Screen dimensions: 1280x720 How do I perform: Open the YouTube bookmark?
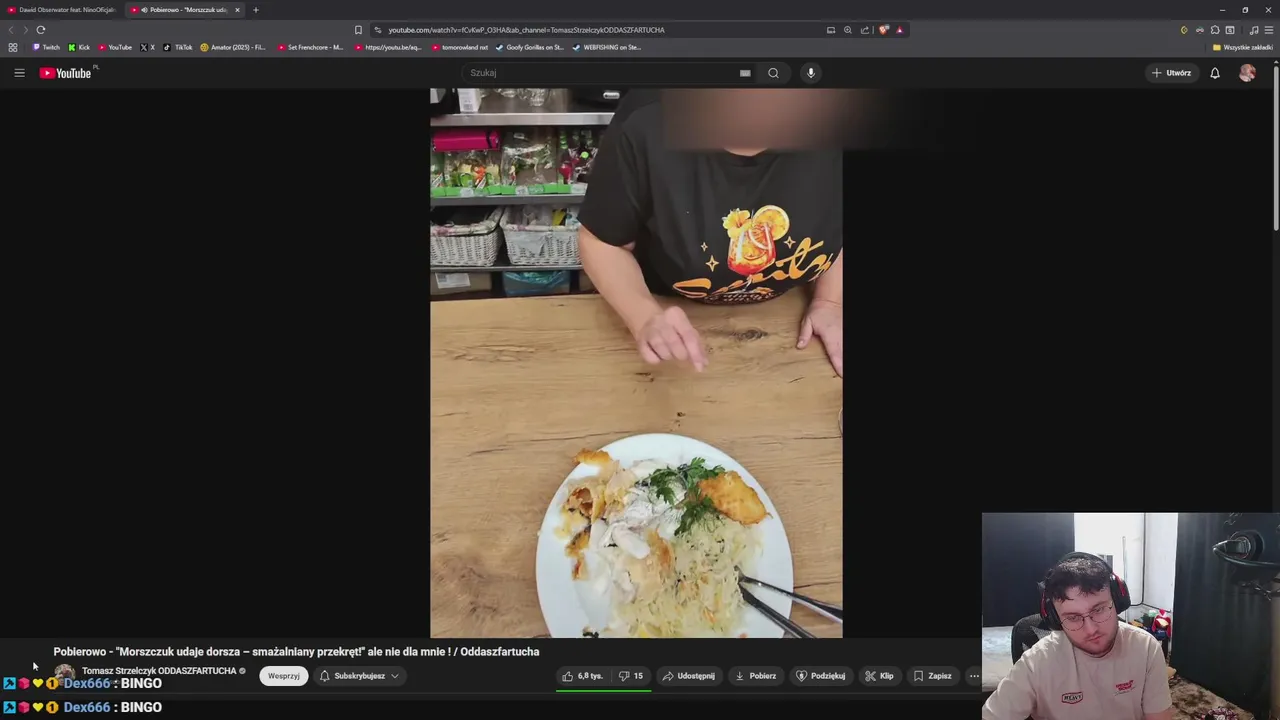click(x=115, y=47)
